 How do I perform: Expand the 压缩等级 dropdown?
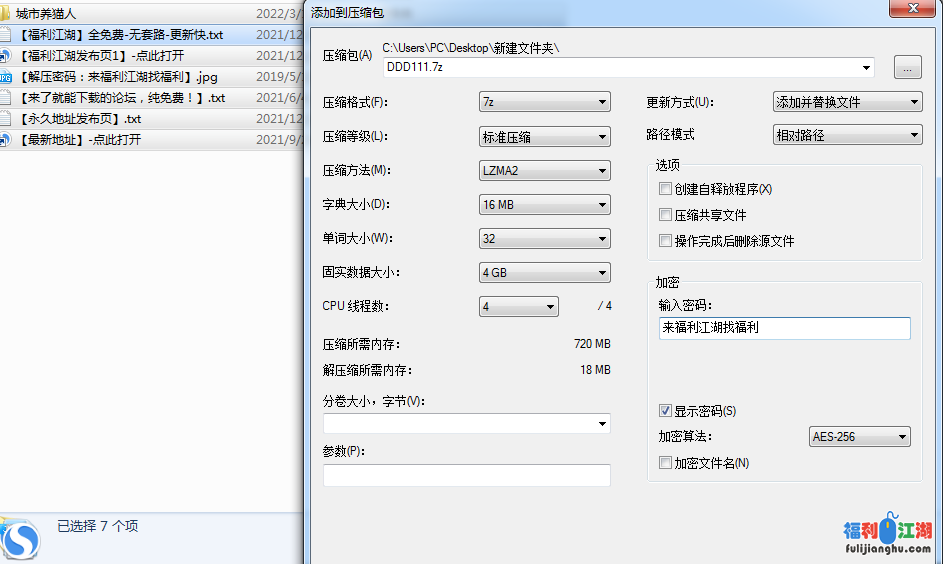point(545,137)
